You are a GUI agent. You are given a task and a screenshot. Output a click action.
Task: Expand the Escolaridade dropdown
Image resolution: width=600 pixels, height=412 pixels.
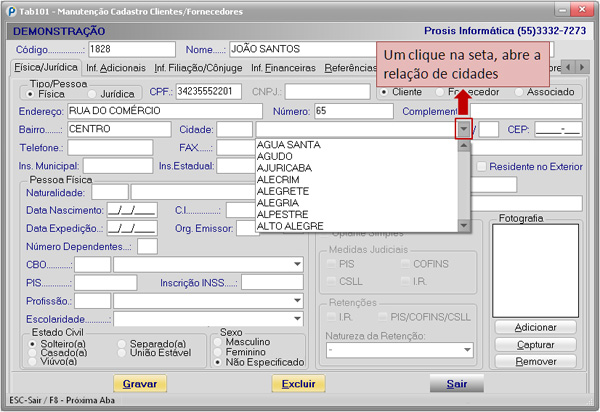click(x=297, y=318)
